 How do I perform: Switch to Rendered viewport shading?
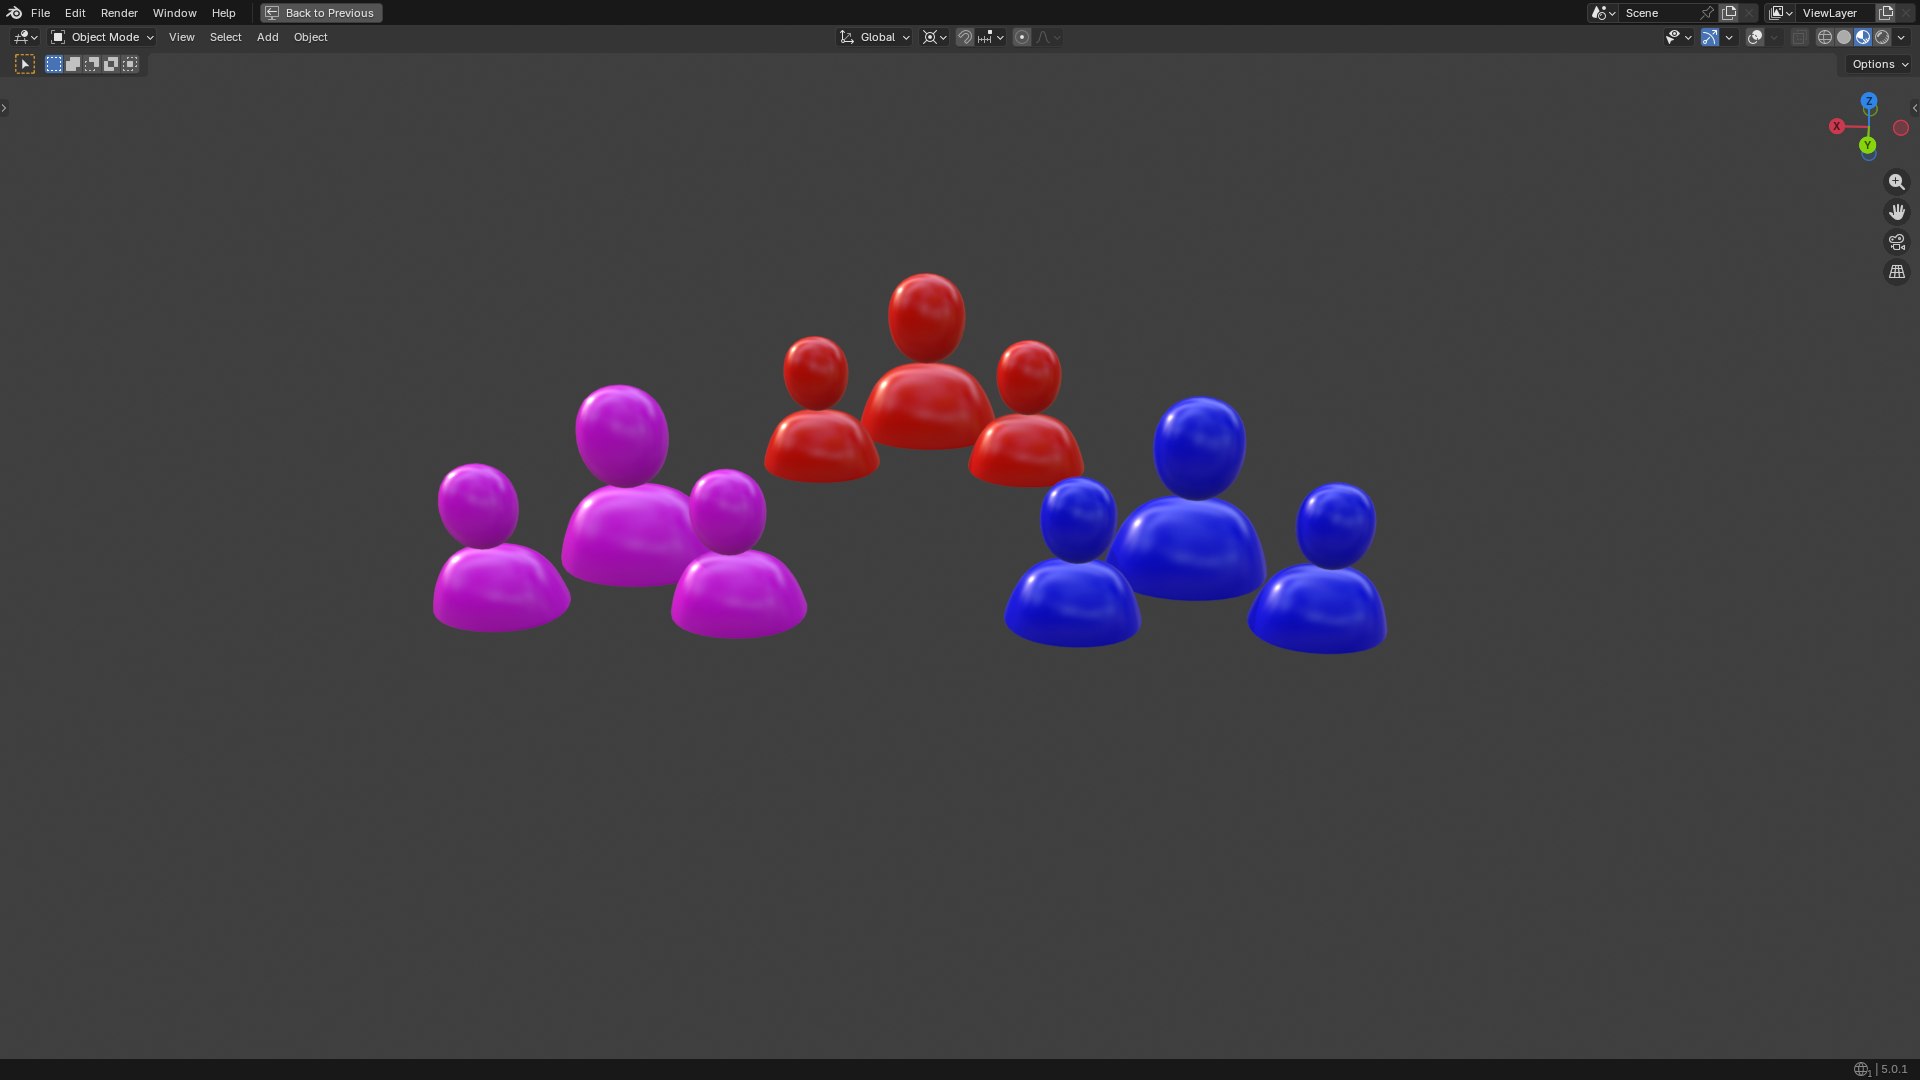pyautogui.click(x=1882, y=37)
